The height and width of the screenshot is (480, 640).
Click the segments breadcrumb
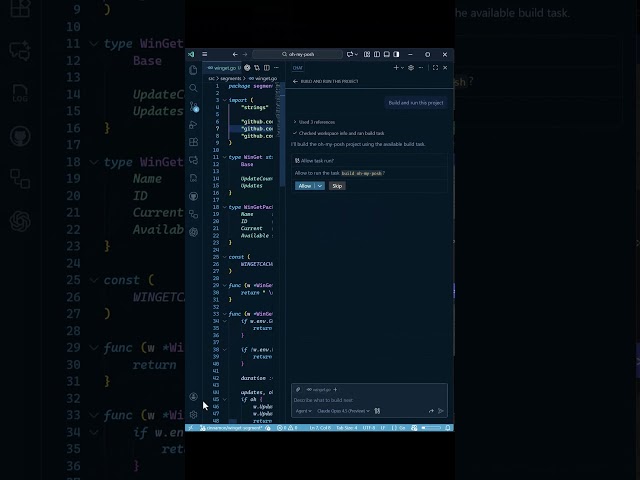231,78
